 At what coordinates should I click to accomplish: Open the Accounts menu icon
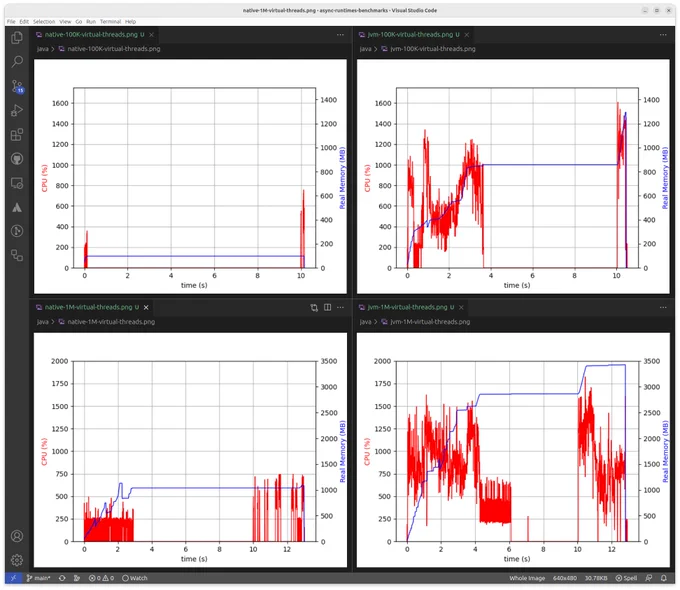(x=17, y=536)
